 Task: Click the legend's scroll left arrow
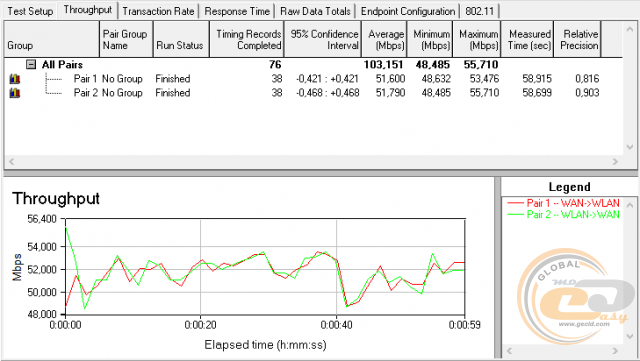[509, 351]
